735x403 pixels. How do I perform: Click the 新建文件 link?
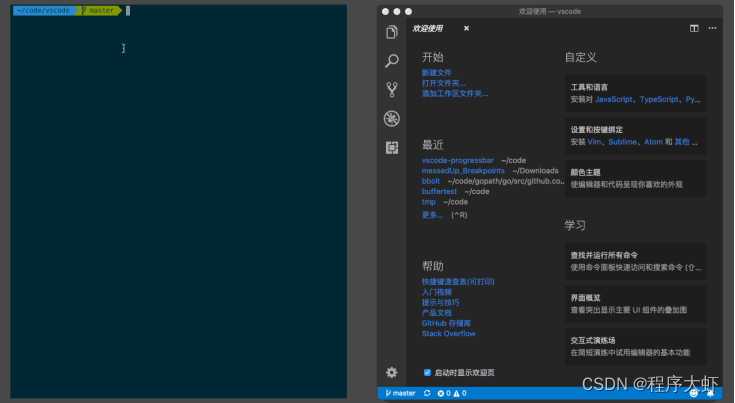436,73
